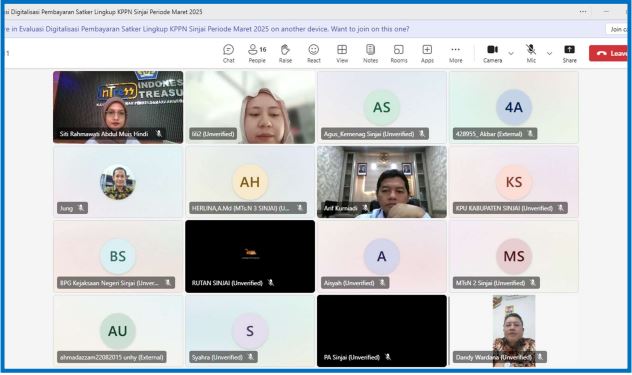Click the muted mic icon beside Agus_Kemenag Sinjai
This screenshot has width=632, height=375.
(422, 133)
